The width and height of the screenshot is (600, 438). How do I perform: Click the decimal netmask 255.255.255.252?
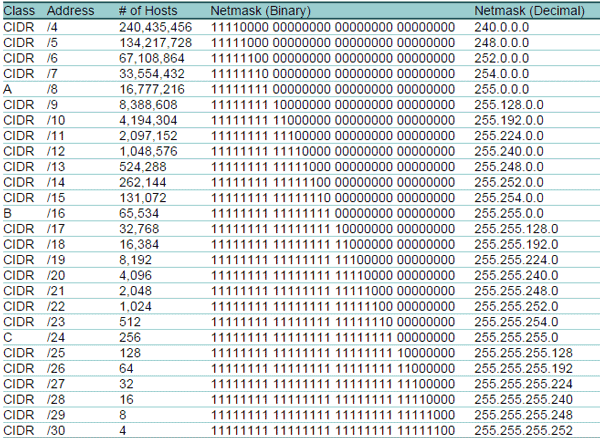click(x=523, y=431)
